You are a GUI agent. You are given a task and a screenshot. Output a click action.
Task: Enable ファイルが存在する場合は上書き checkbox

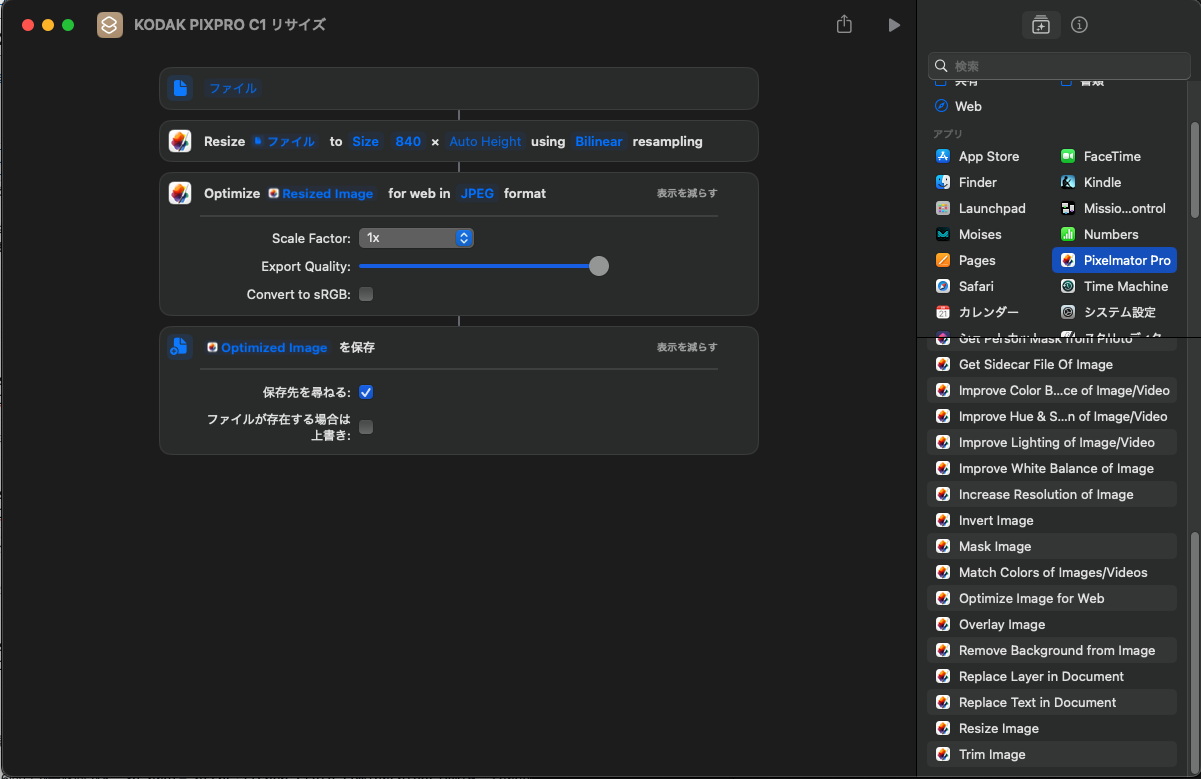coord(366,427)
